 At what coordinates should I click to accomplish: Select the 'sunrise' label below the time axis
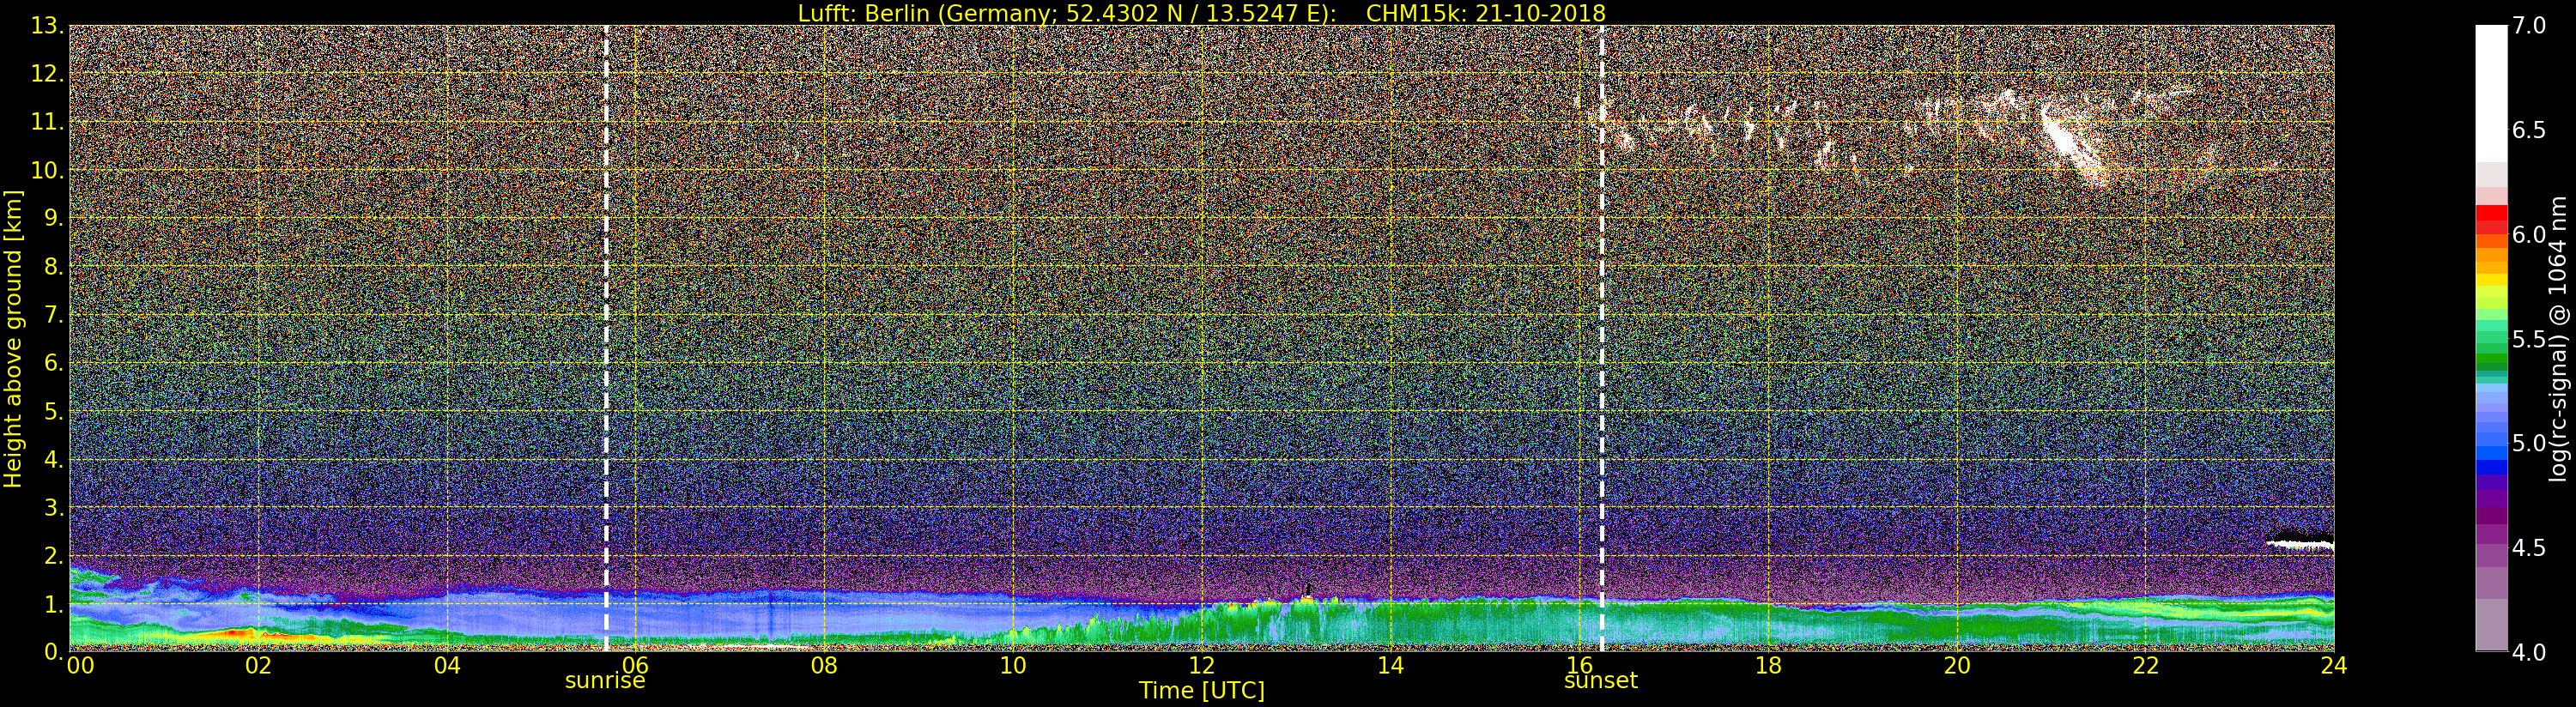coord(605,681)
